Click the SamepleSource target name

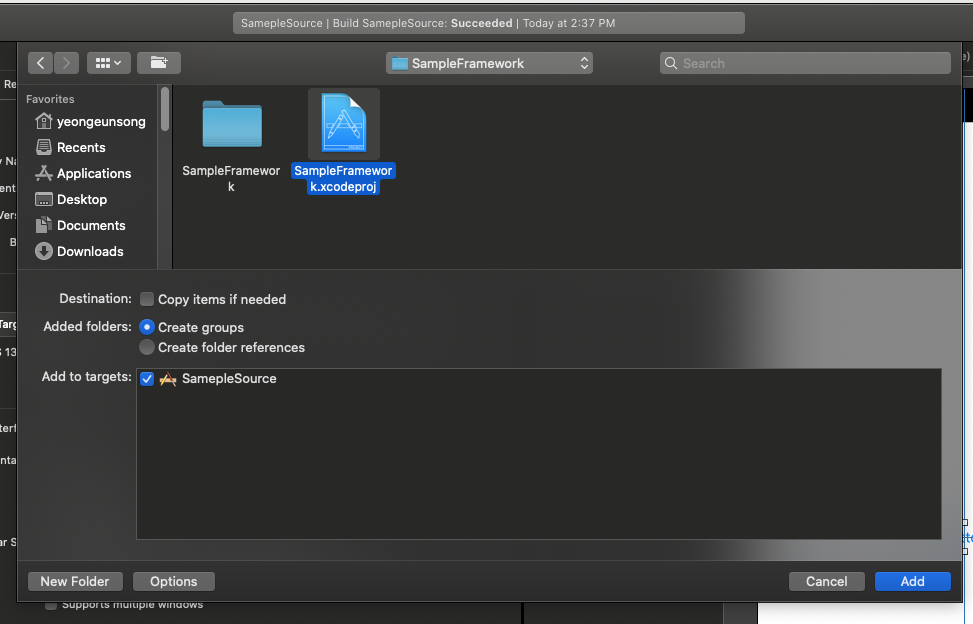pos(229,378)
